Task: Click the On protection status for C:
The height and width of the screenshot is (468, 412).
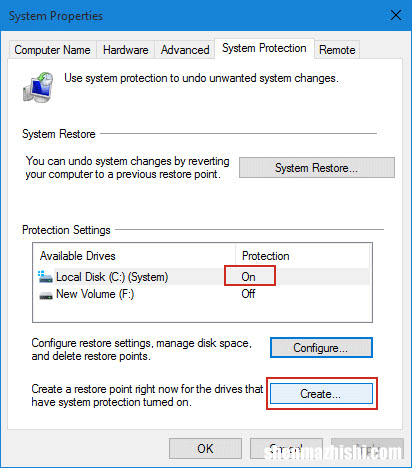Action: [x=249, y=277]
